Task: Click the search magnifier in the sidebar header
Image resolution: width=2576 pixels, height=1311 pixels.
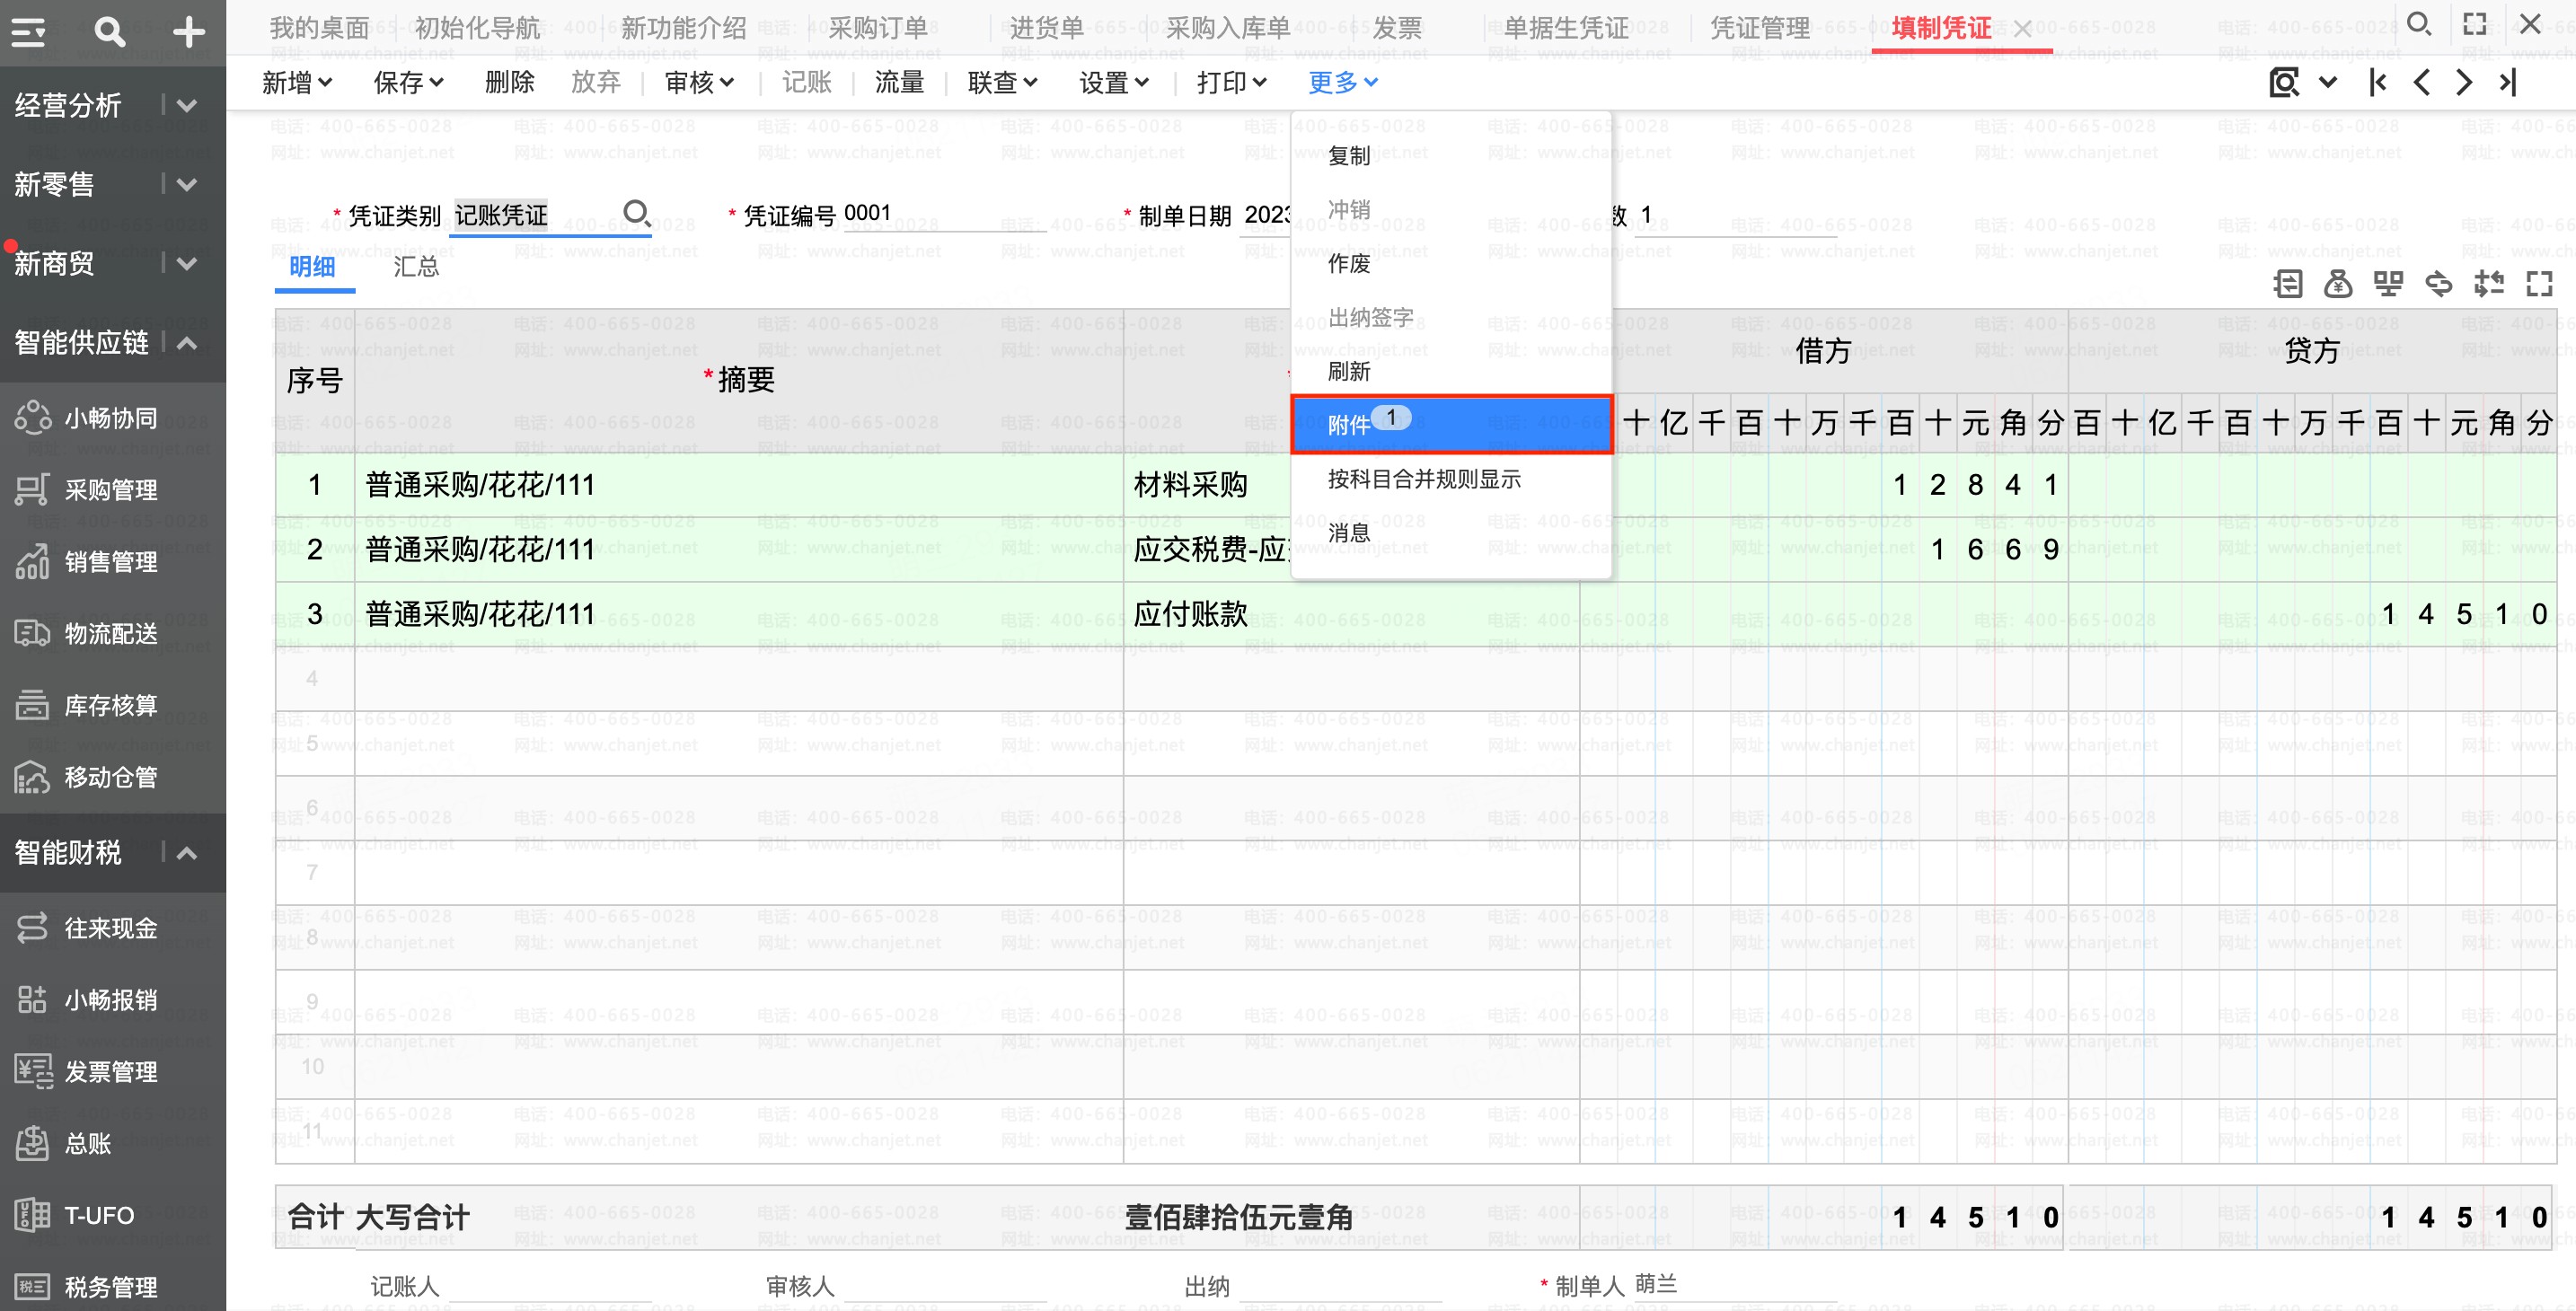Action: pyautogui.click(x=110, y=32)
